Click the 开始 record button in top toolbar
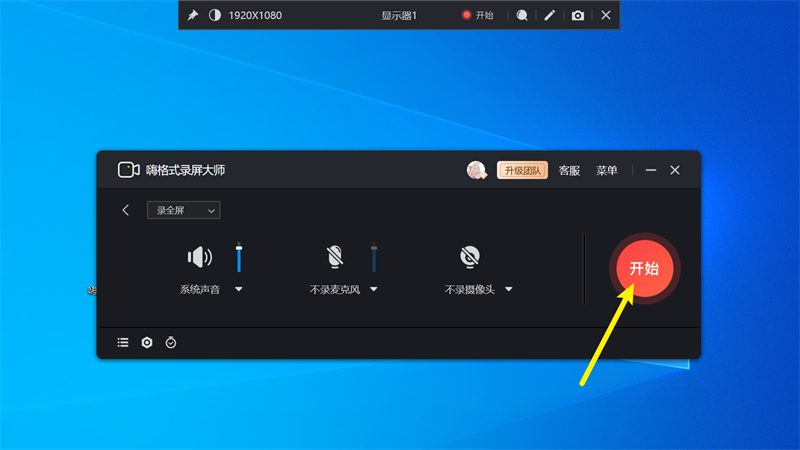 pyautogui.click(x=478, y=15)
